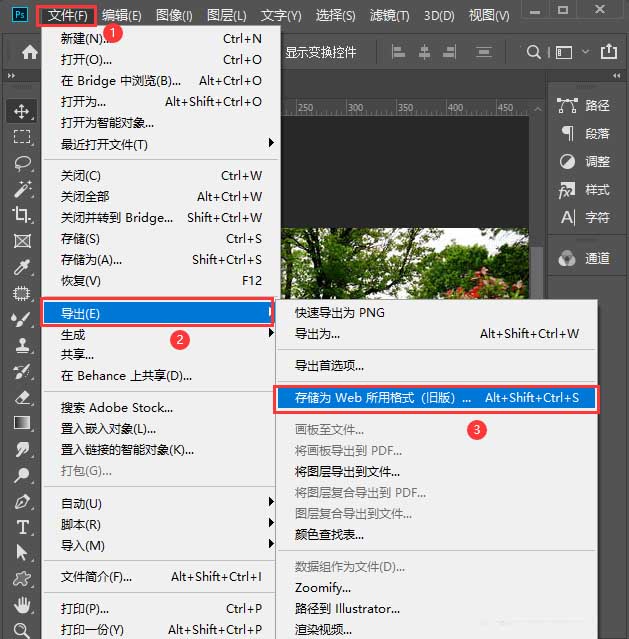Select the Path Selection tool
This screenshot has height=639, width=629.
click(x=21, y=553)
